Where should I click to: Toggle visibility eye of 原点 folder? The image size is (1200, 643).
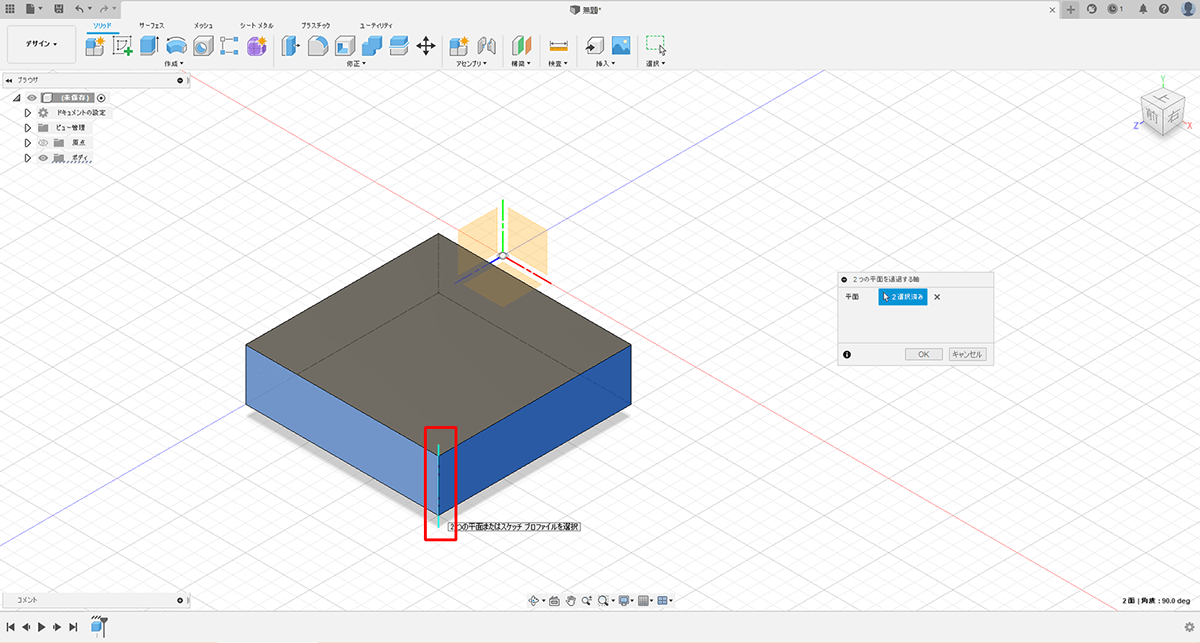43,143
